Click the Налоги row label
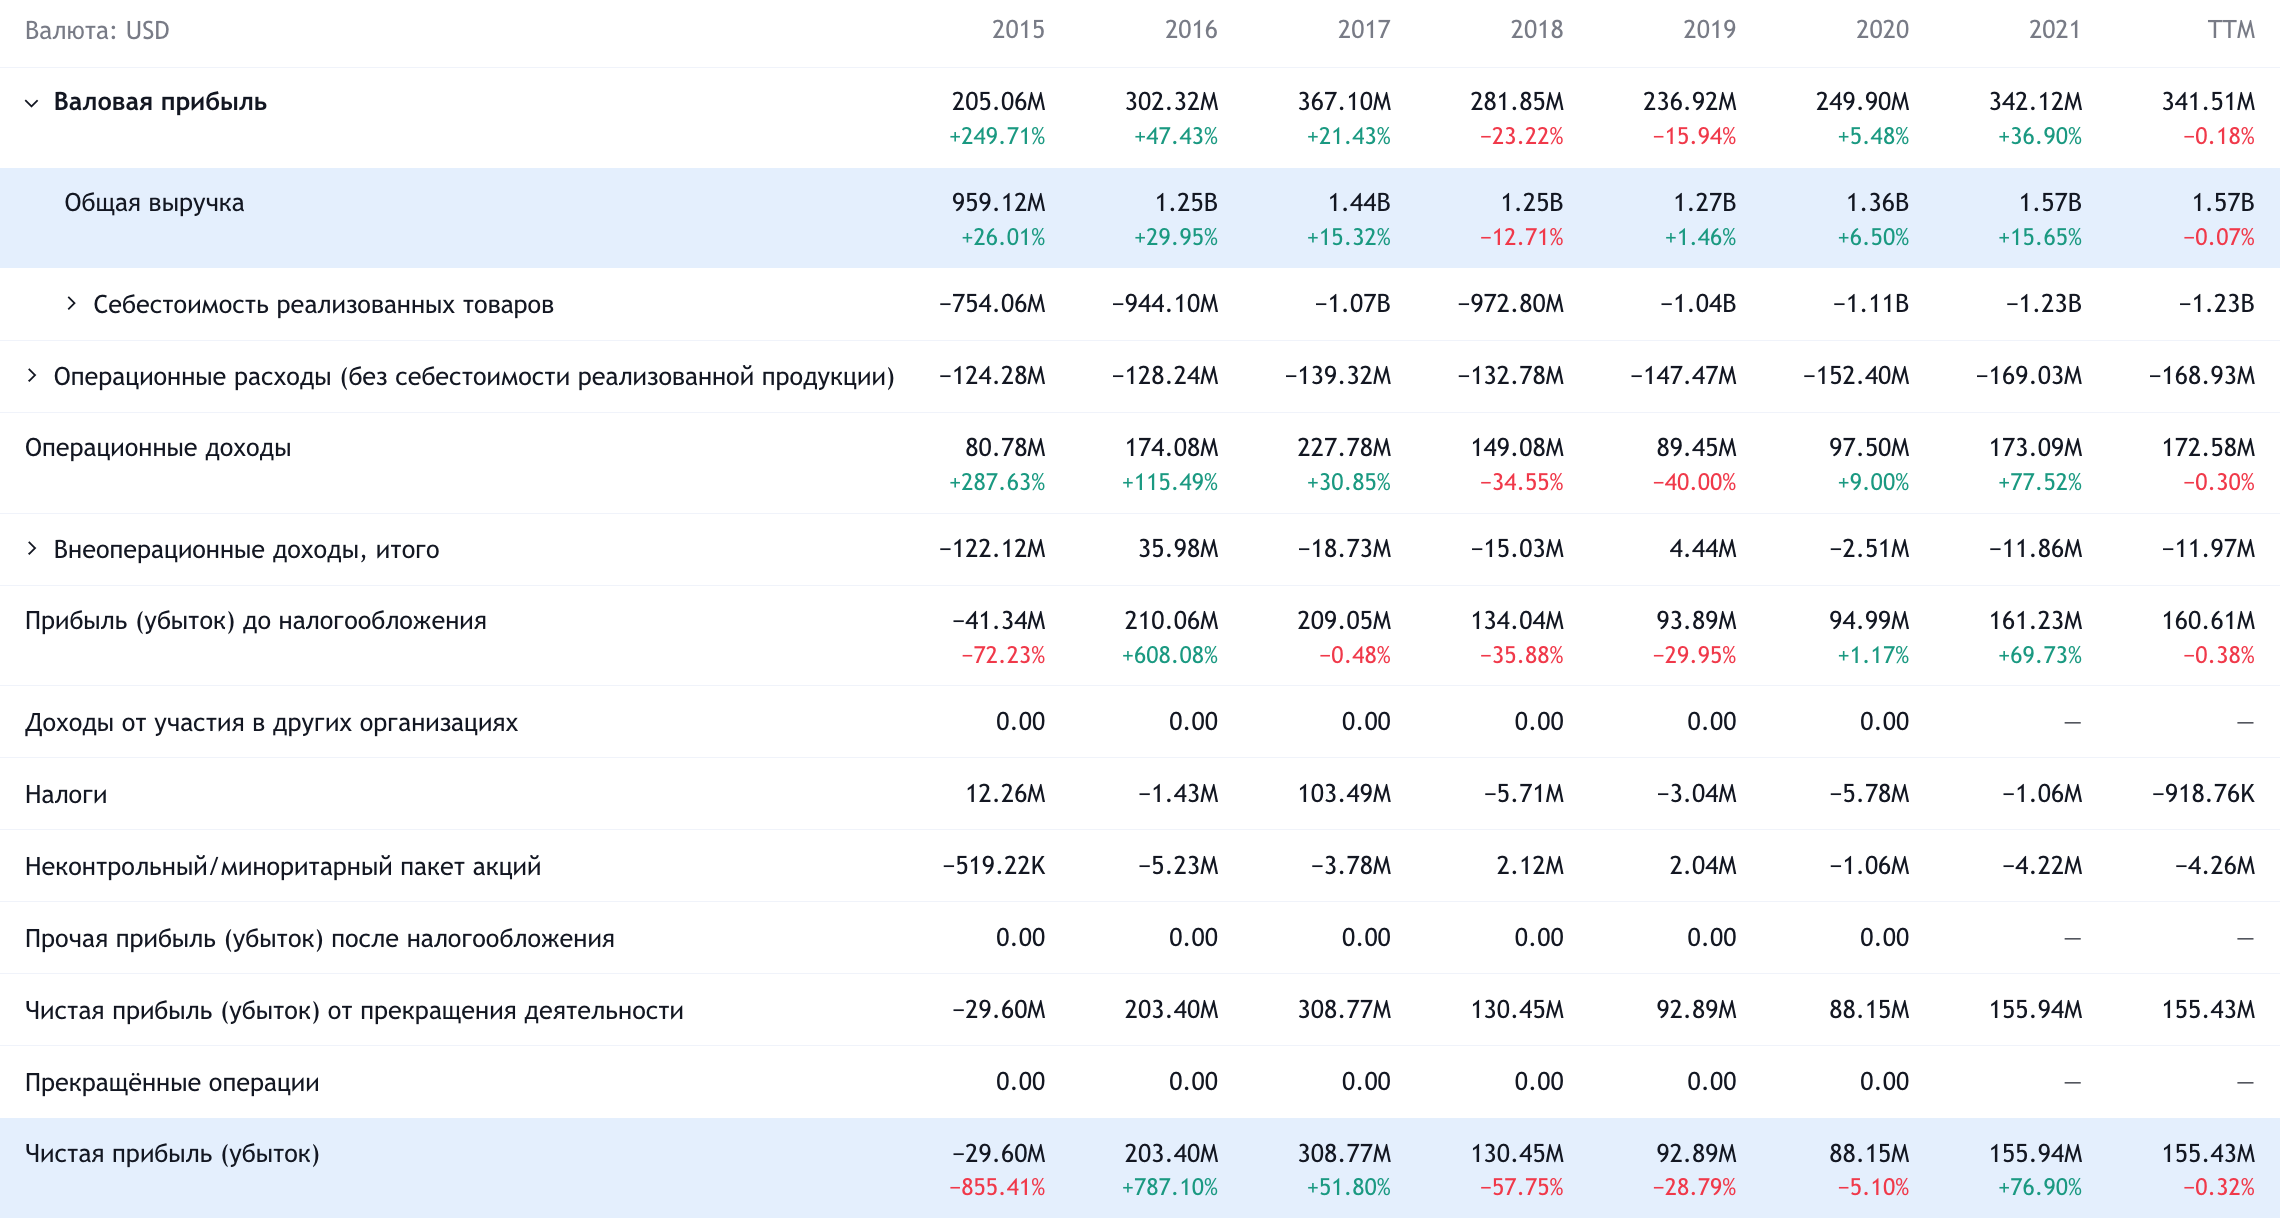 (x=66, y=794)
